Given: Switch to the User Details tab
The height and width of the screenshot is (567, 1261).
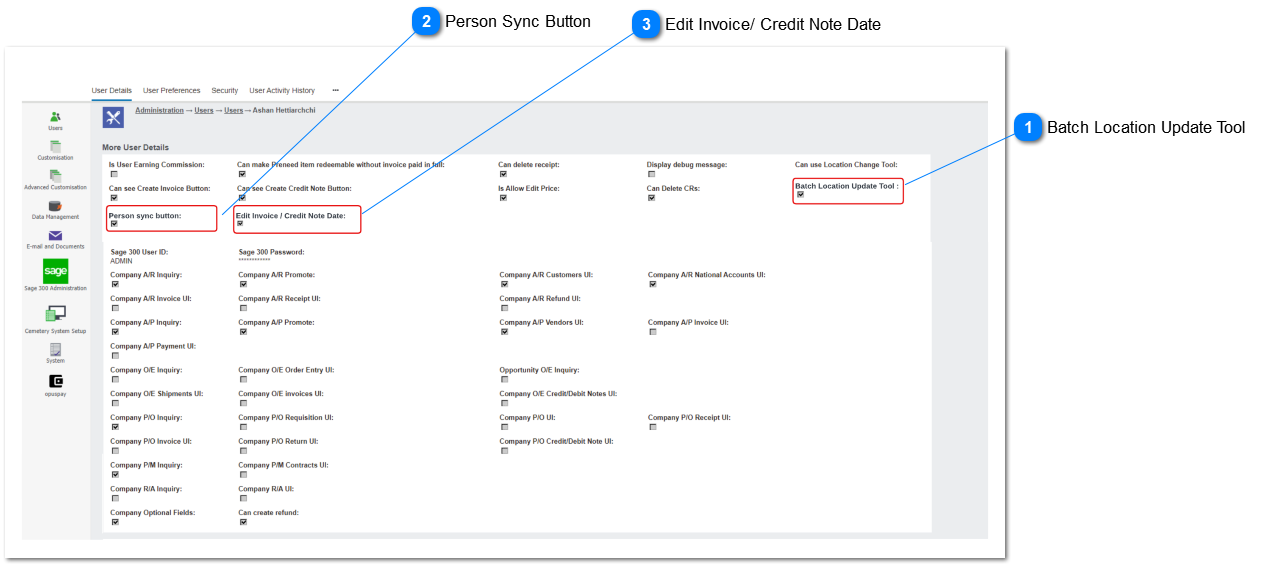Looking at the screenshot, I should (111, 90).
